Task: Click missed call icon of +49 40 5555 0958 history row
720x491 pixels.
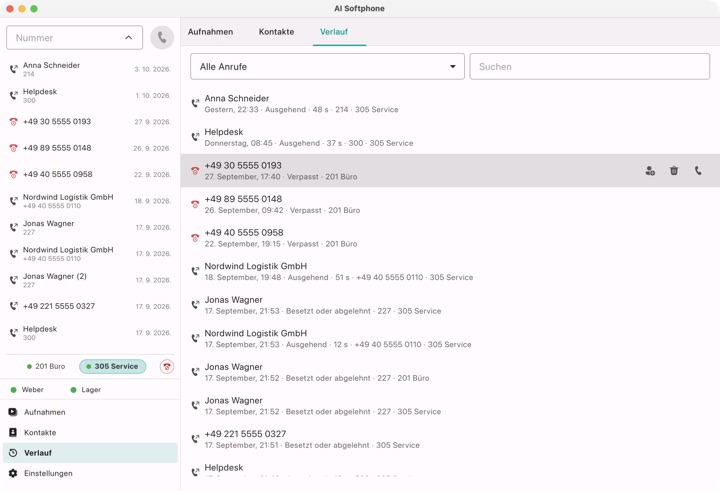Action: 195,237
